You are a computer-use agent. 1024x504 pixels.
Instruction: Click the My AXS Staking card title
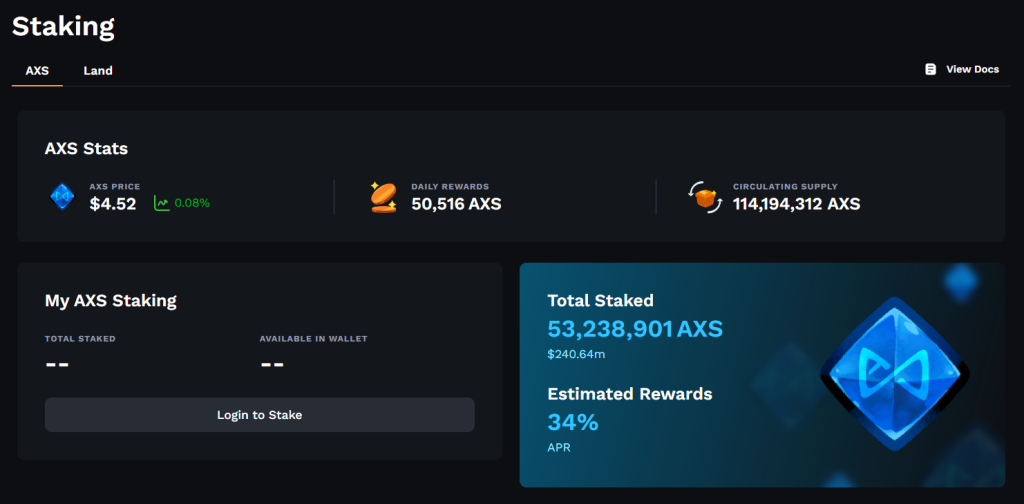(x=110, y=300)
